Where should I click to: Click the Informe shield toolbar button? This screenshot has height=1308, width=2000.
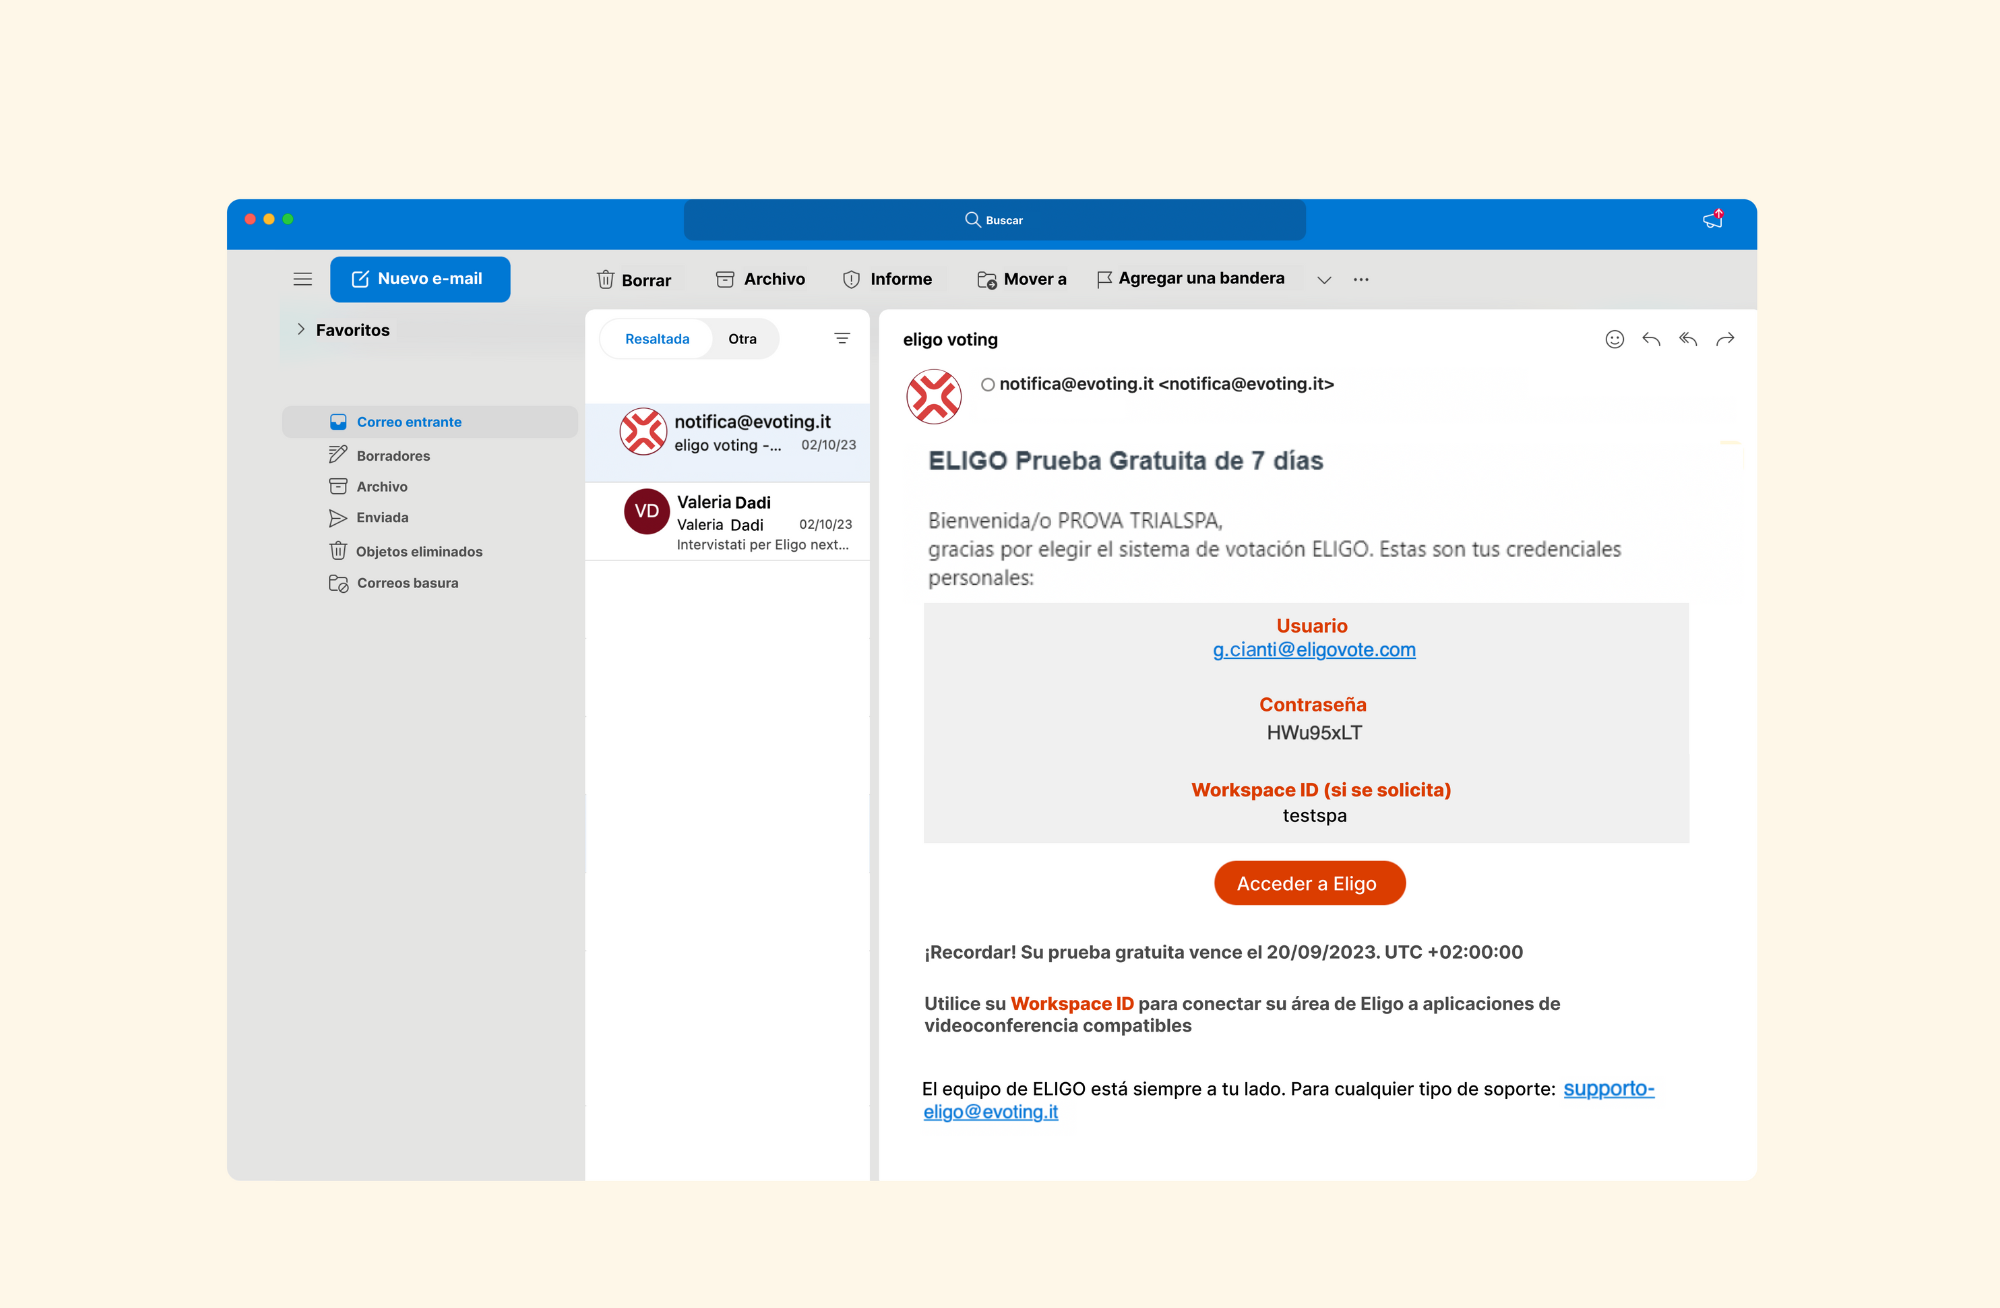click(887, 279)
